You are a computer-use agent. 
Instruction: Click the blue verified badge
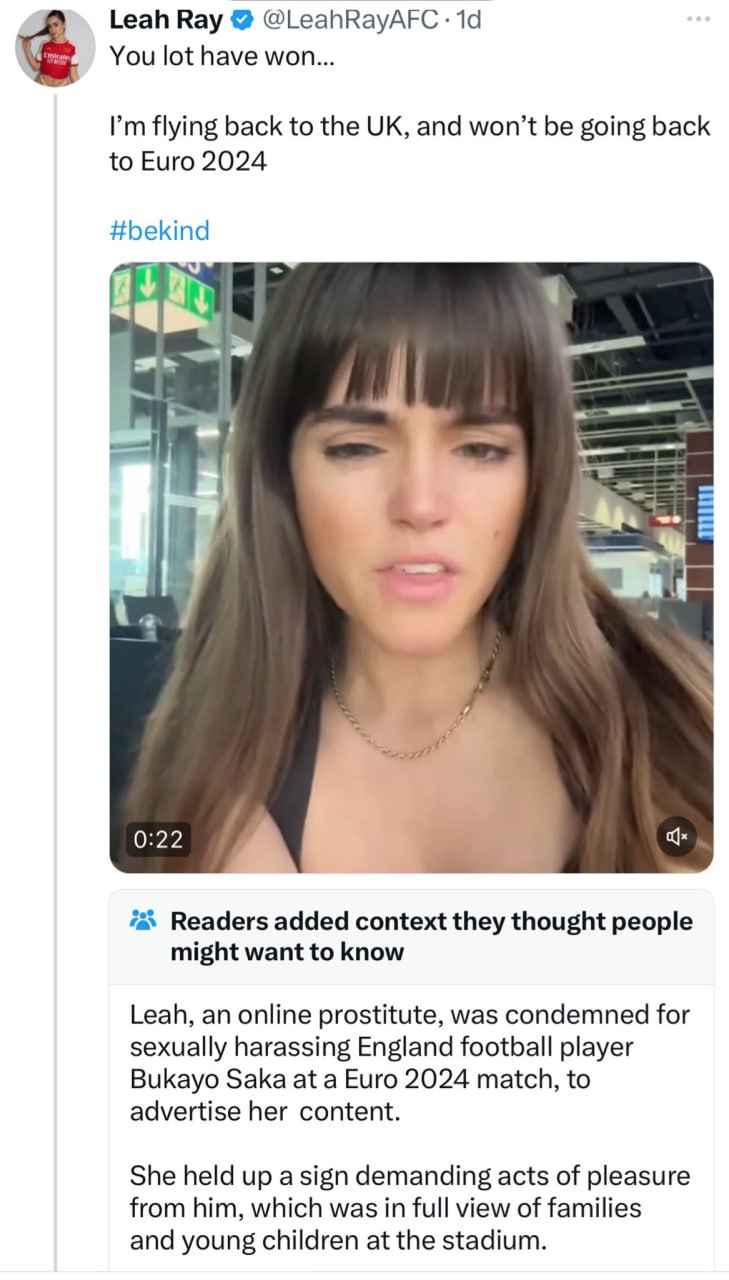pos(241,20)
